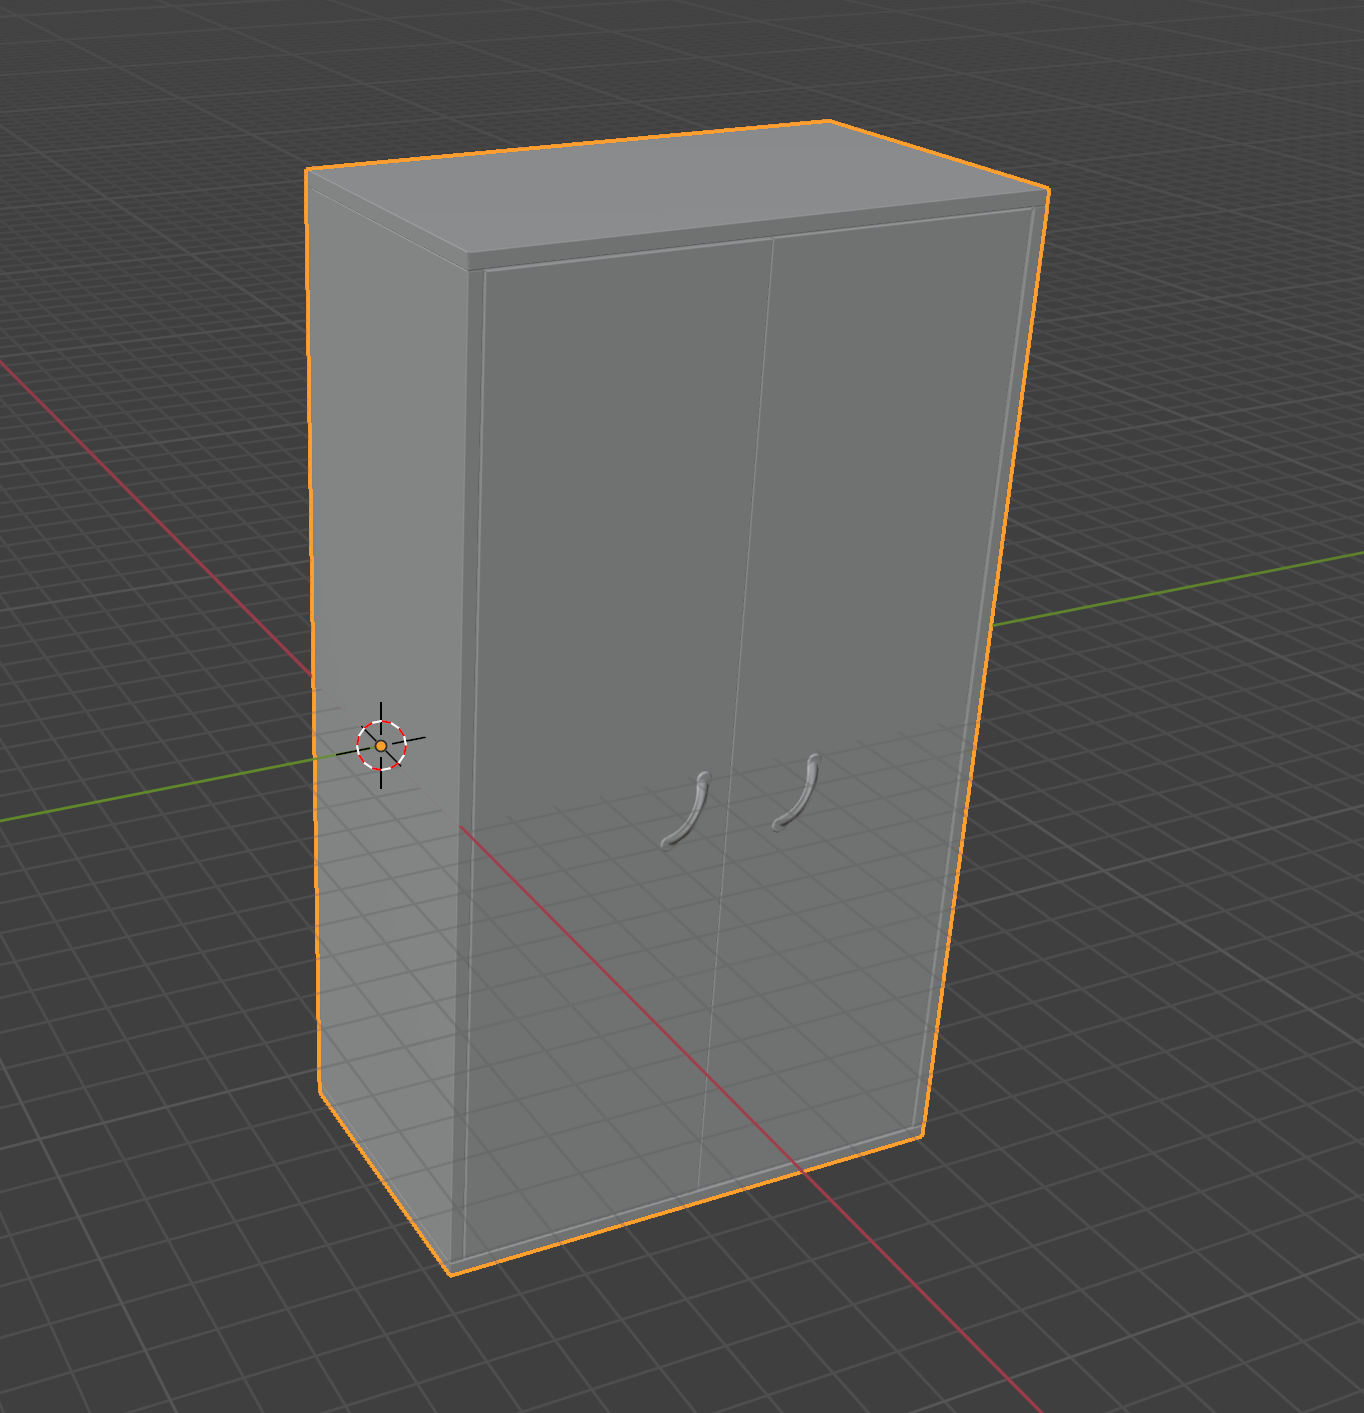This screenshot has width=1364, height=1413.
Task: Select the left door handle
Action: click(x=687, y=809)
